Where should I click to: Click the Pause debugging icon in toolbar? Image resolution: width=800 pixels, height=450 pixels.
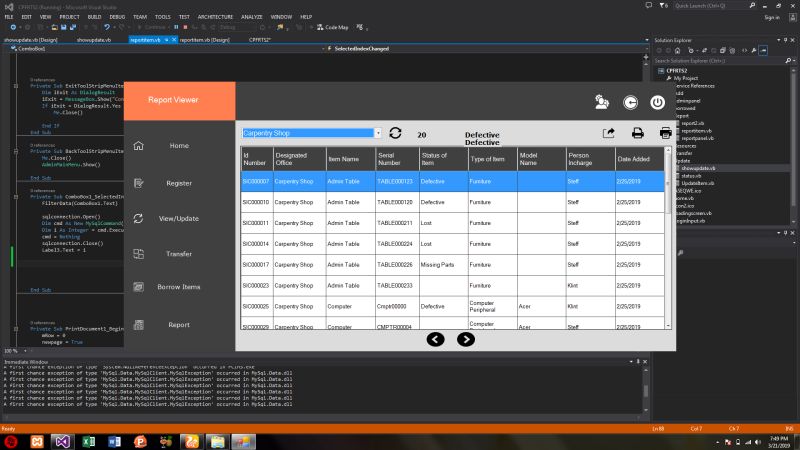[x=177, y=27]
